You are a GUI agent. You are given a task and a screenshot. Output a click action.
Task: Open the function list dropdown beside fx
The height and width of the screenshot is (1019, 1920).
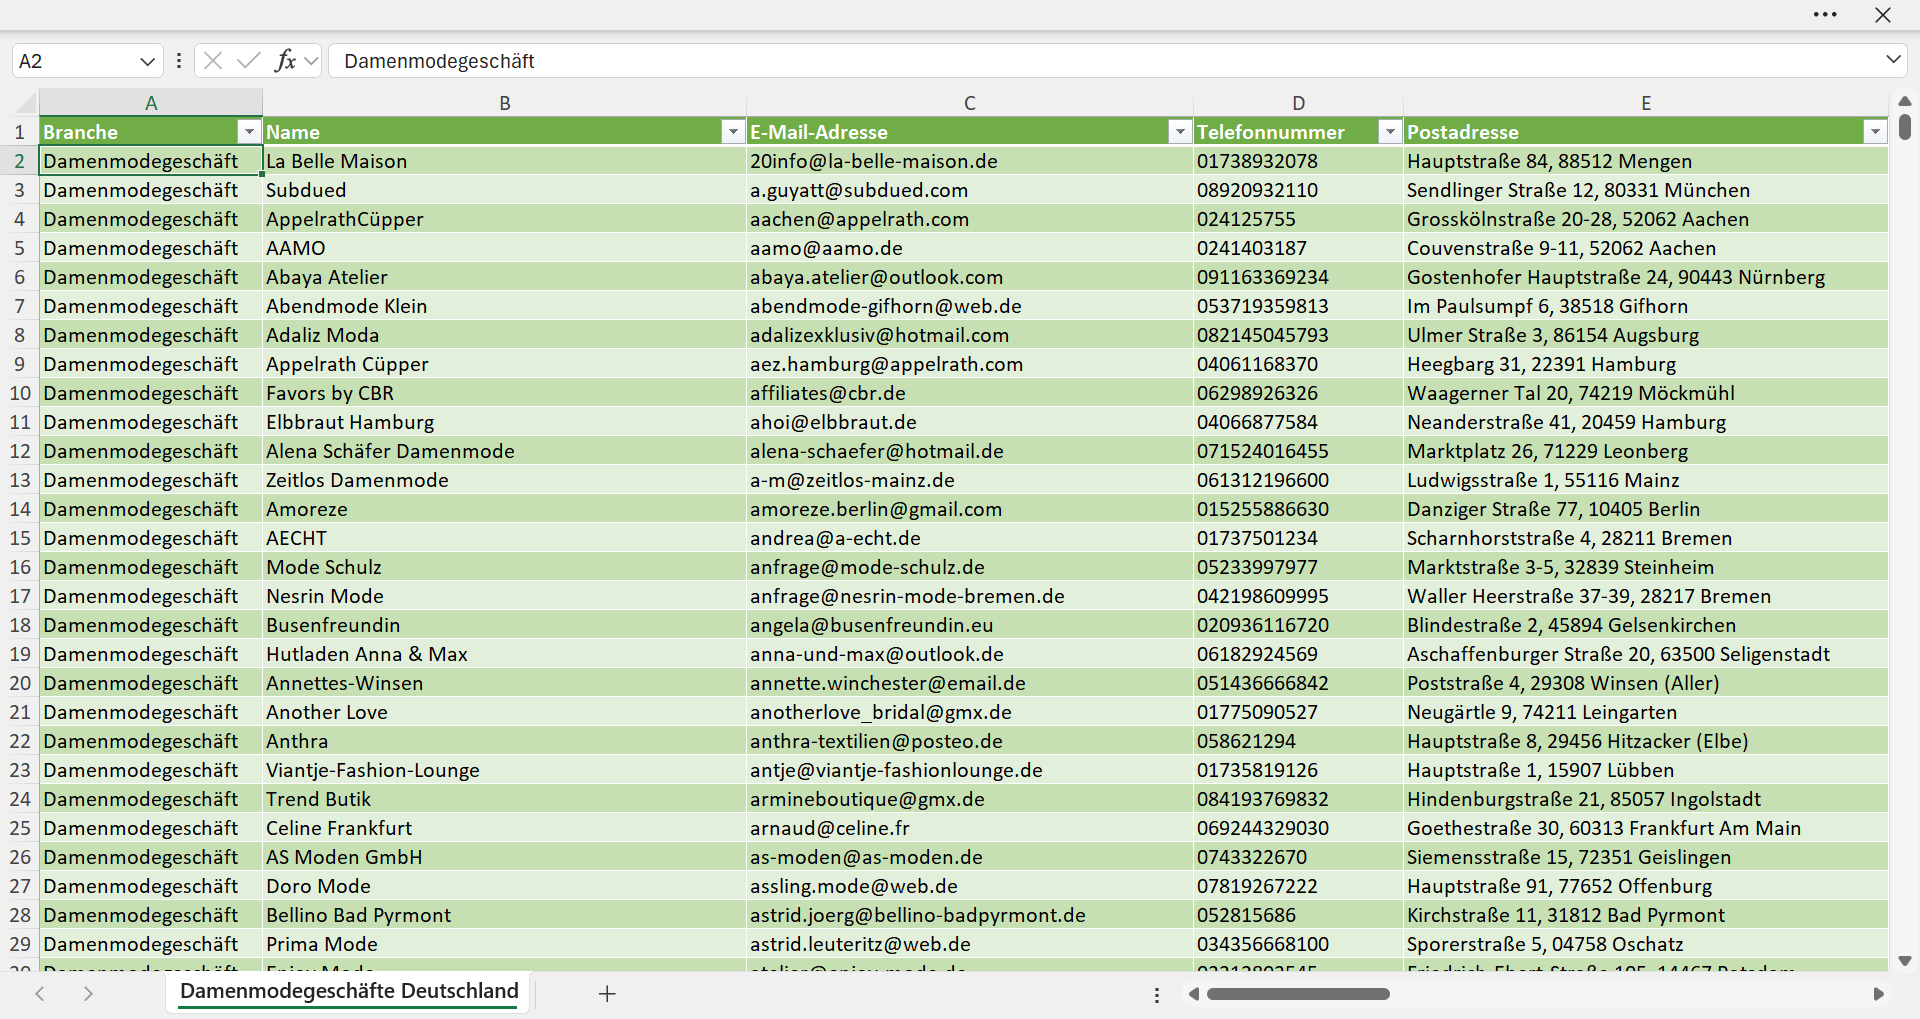click(311, 61)
